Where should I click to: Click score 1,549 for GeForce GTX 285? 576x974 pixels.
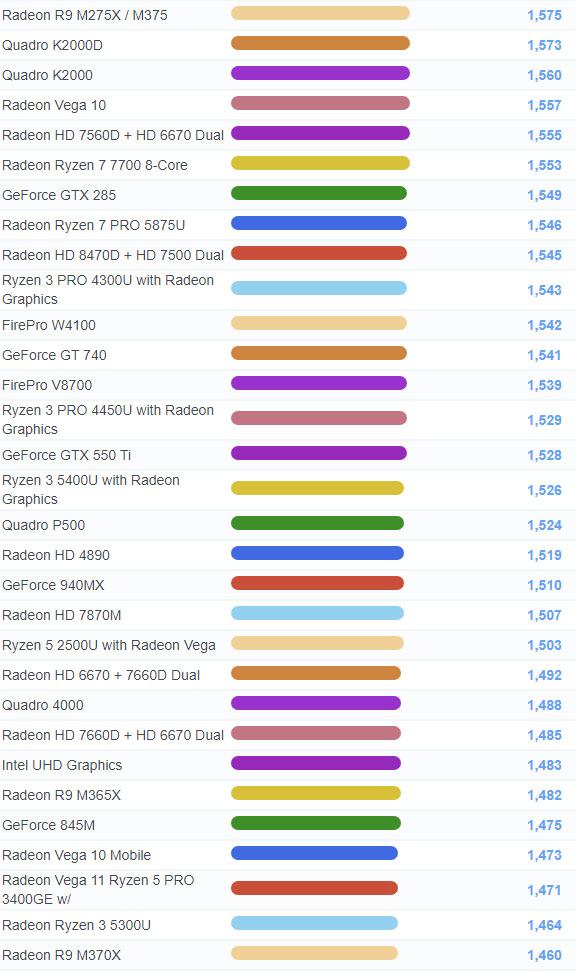544,195
